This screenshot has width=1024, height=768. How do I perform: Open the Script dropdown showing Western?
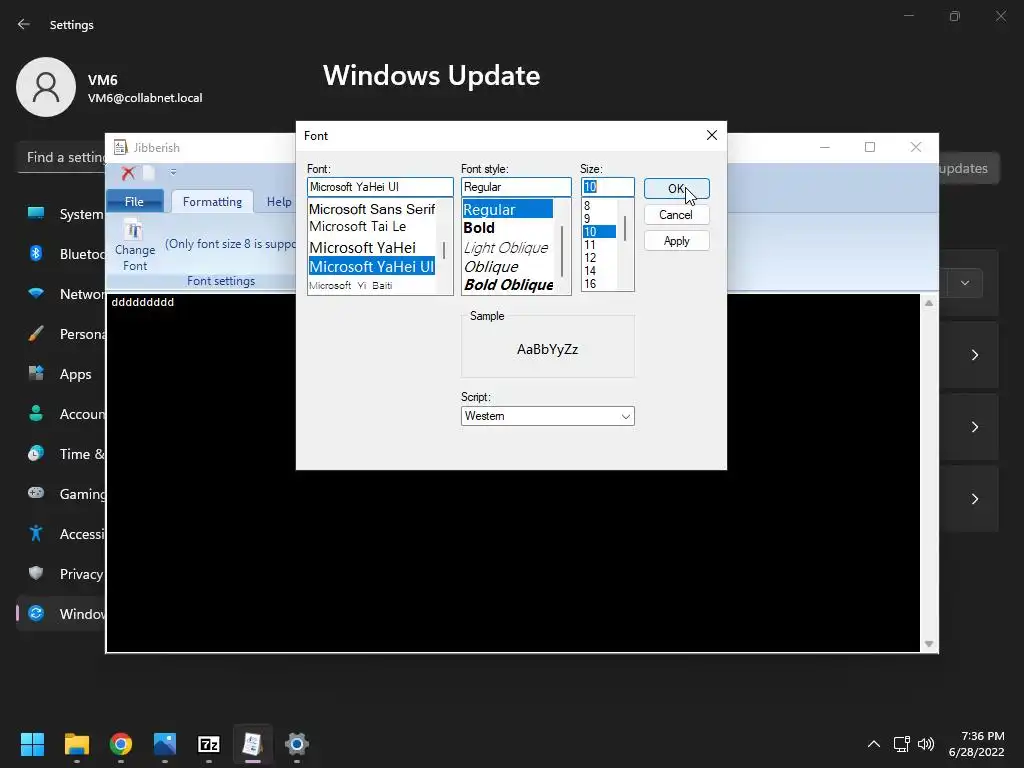(547, 416)
